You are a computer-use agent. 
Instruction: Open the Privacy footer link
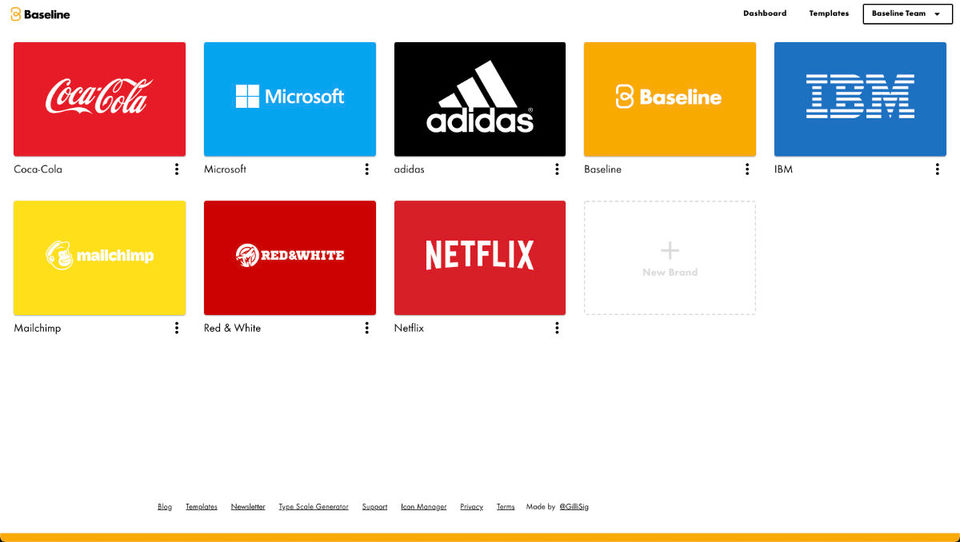point(471,506)
